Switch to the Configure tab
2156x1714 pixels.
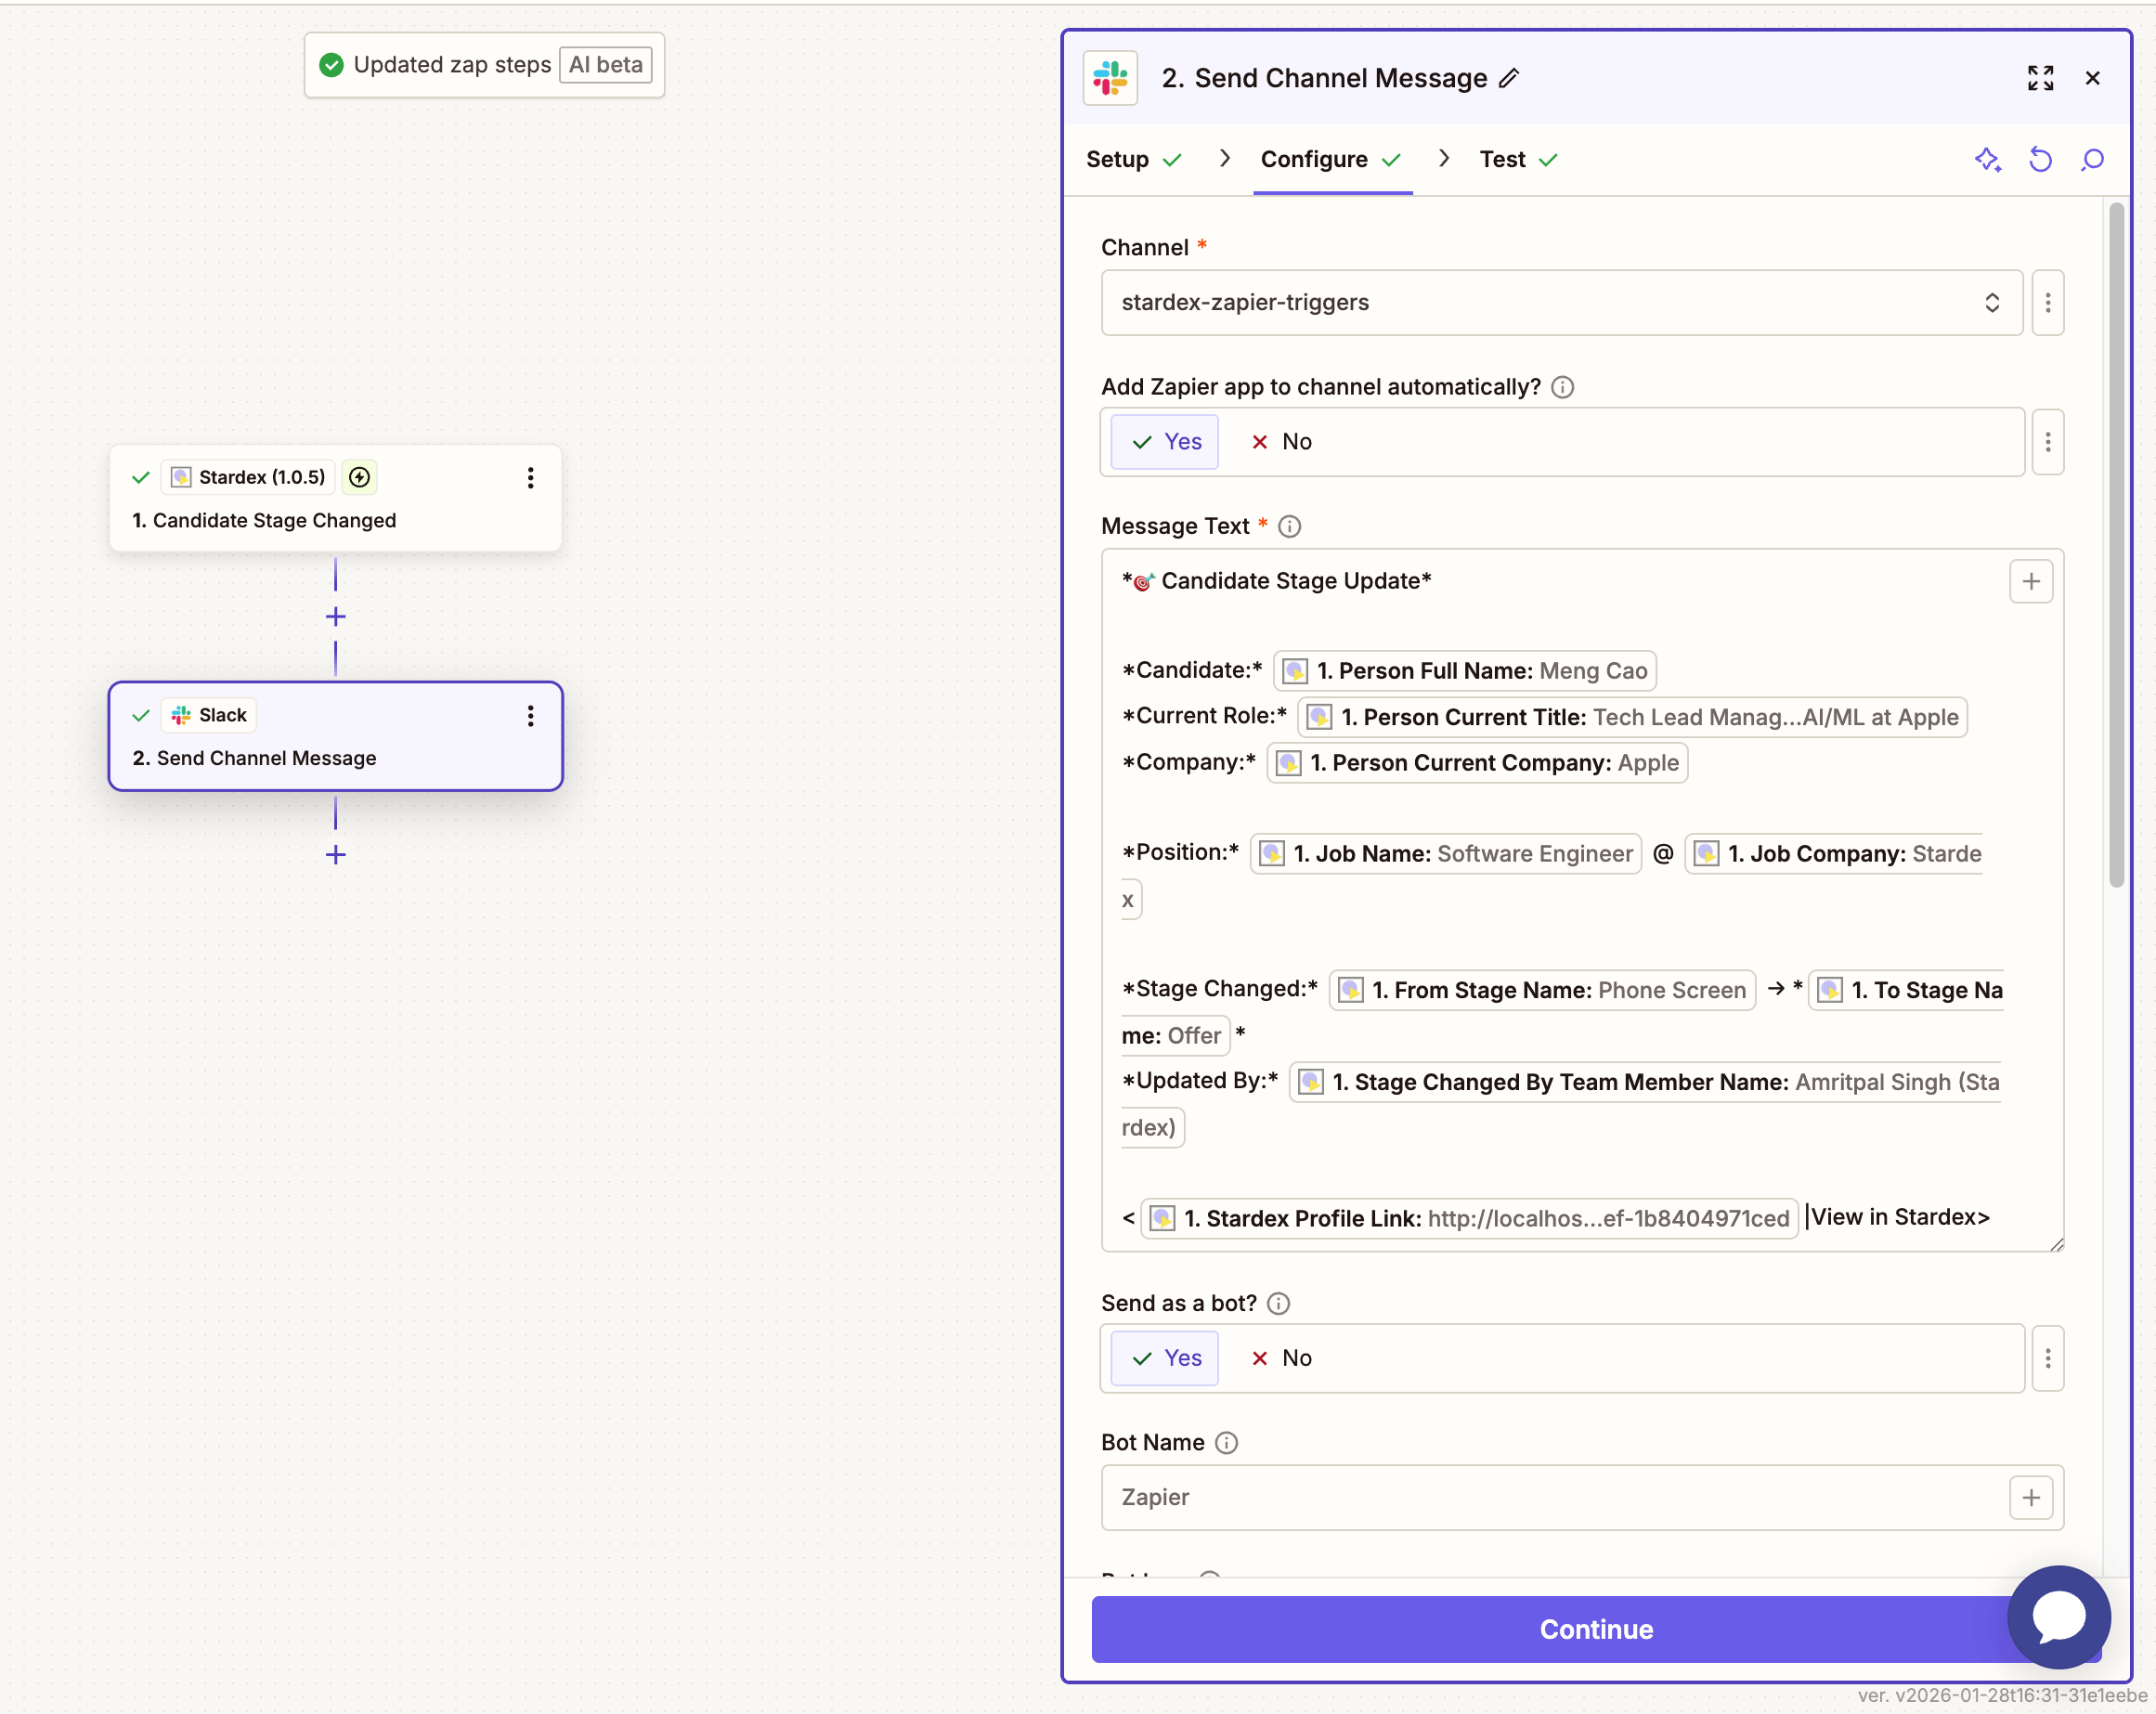point(1331,160)
